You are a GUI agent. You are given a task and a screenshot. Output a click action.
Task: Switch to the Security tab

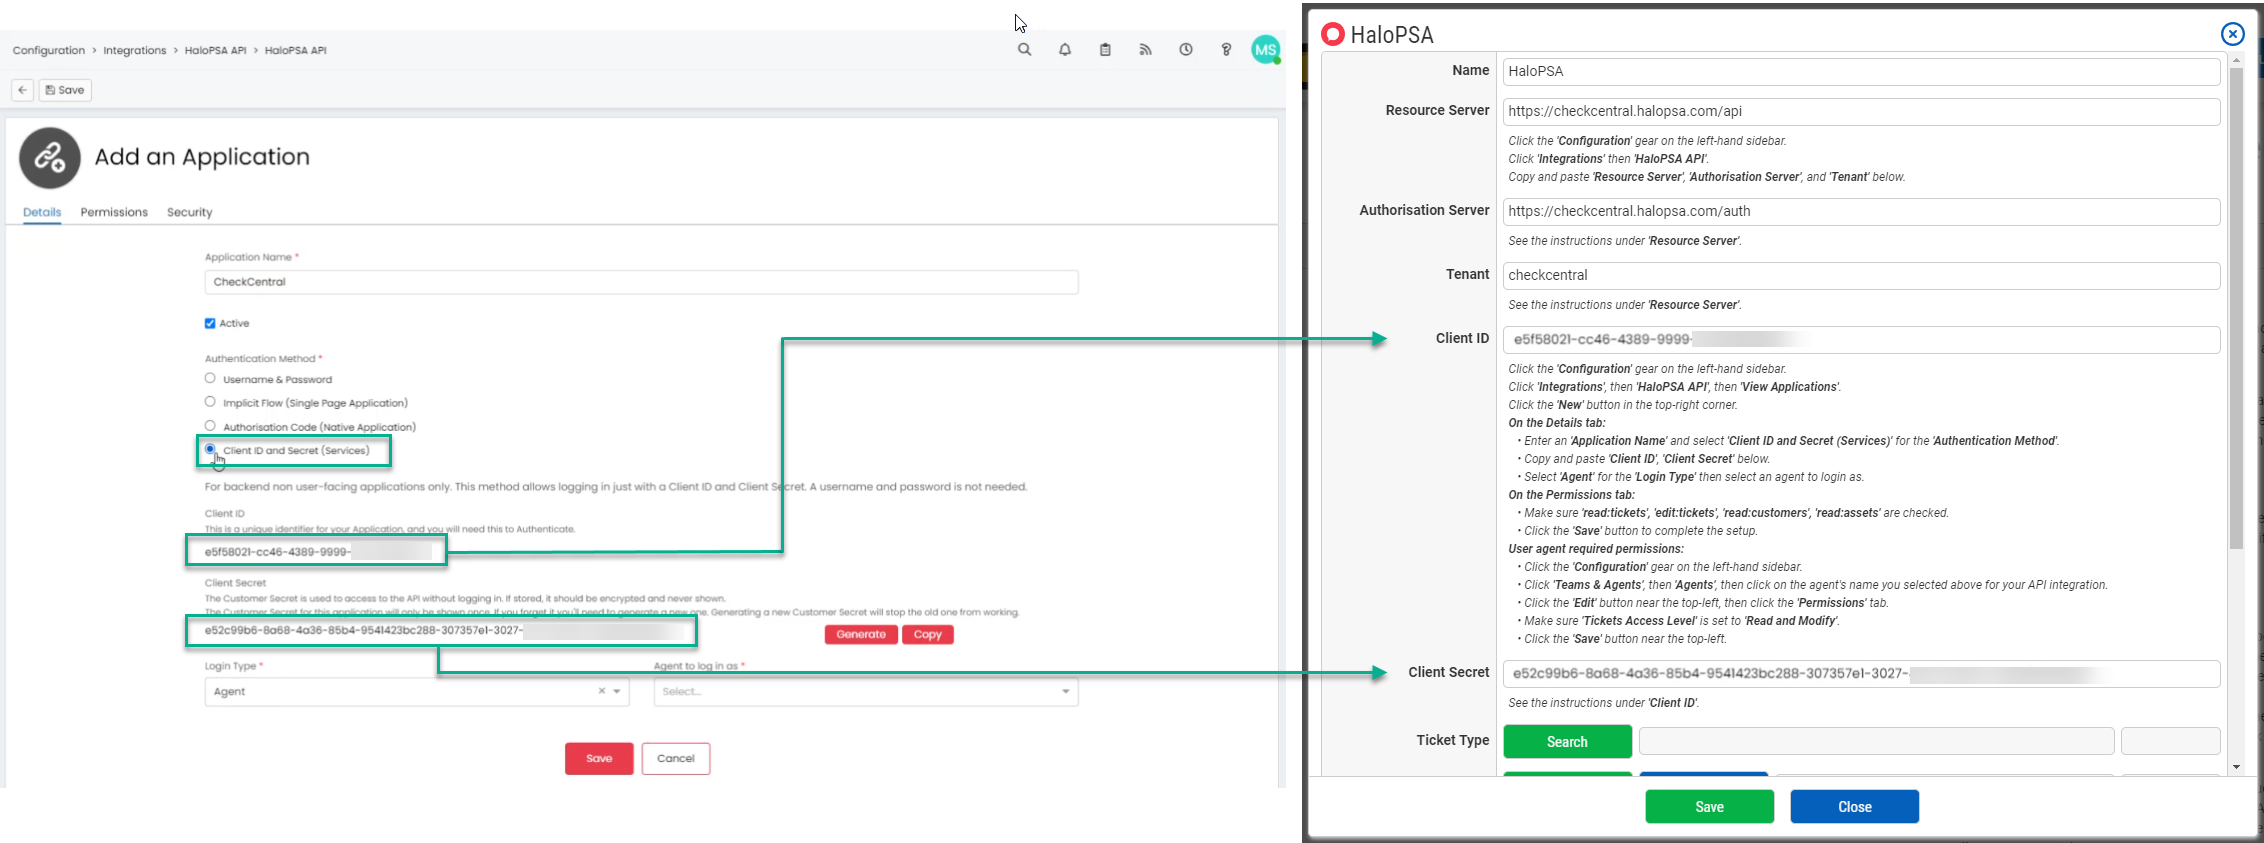(190, 212)
